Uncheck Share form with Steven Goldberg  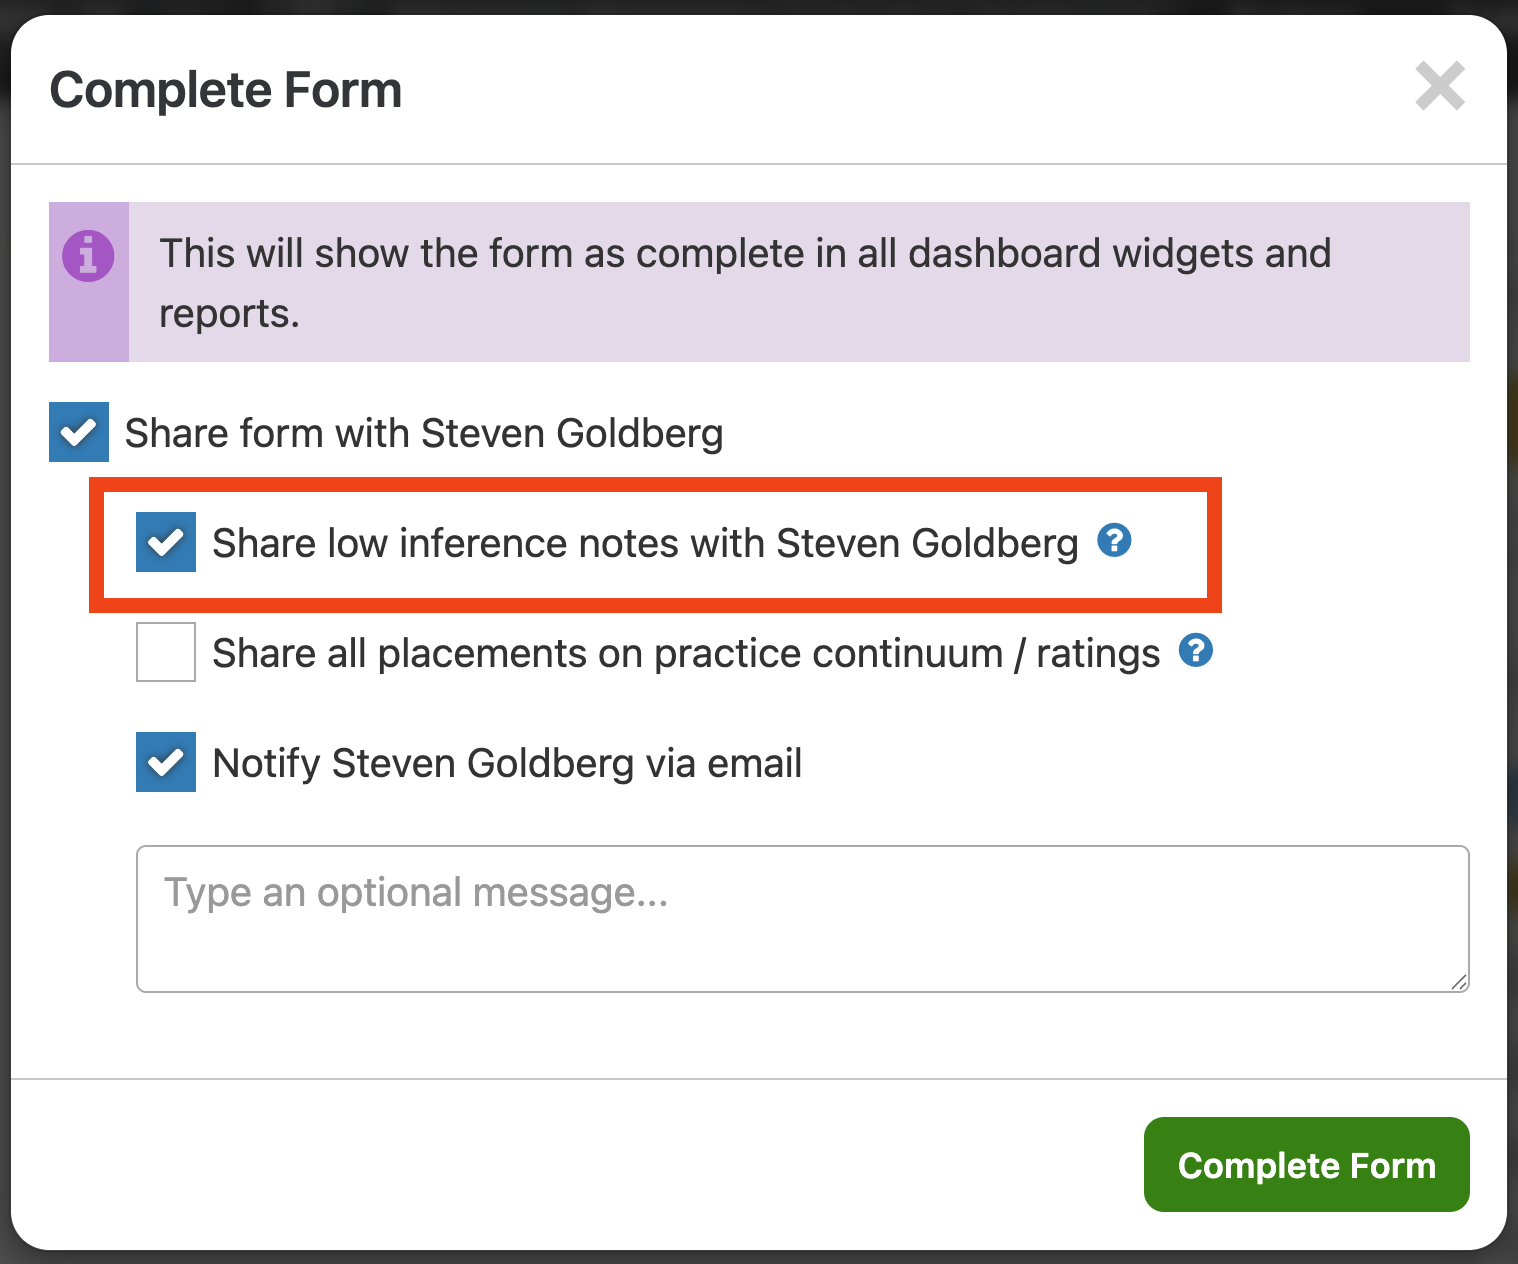78,432
